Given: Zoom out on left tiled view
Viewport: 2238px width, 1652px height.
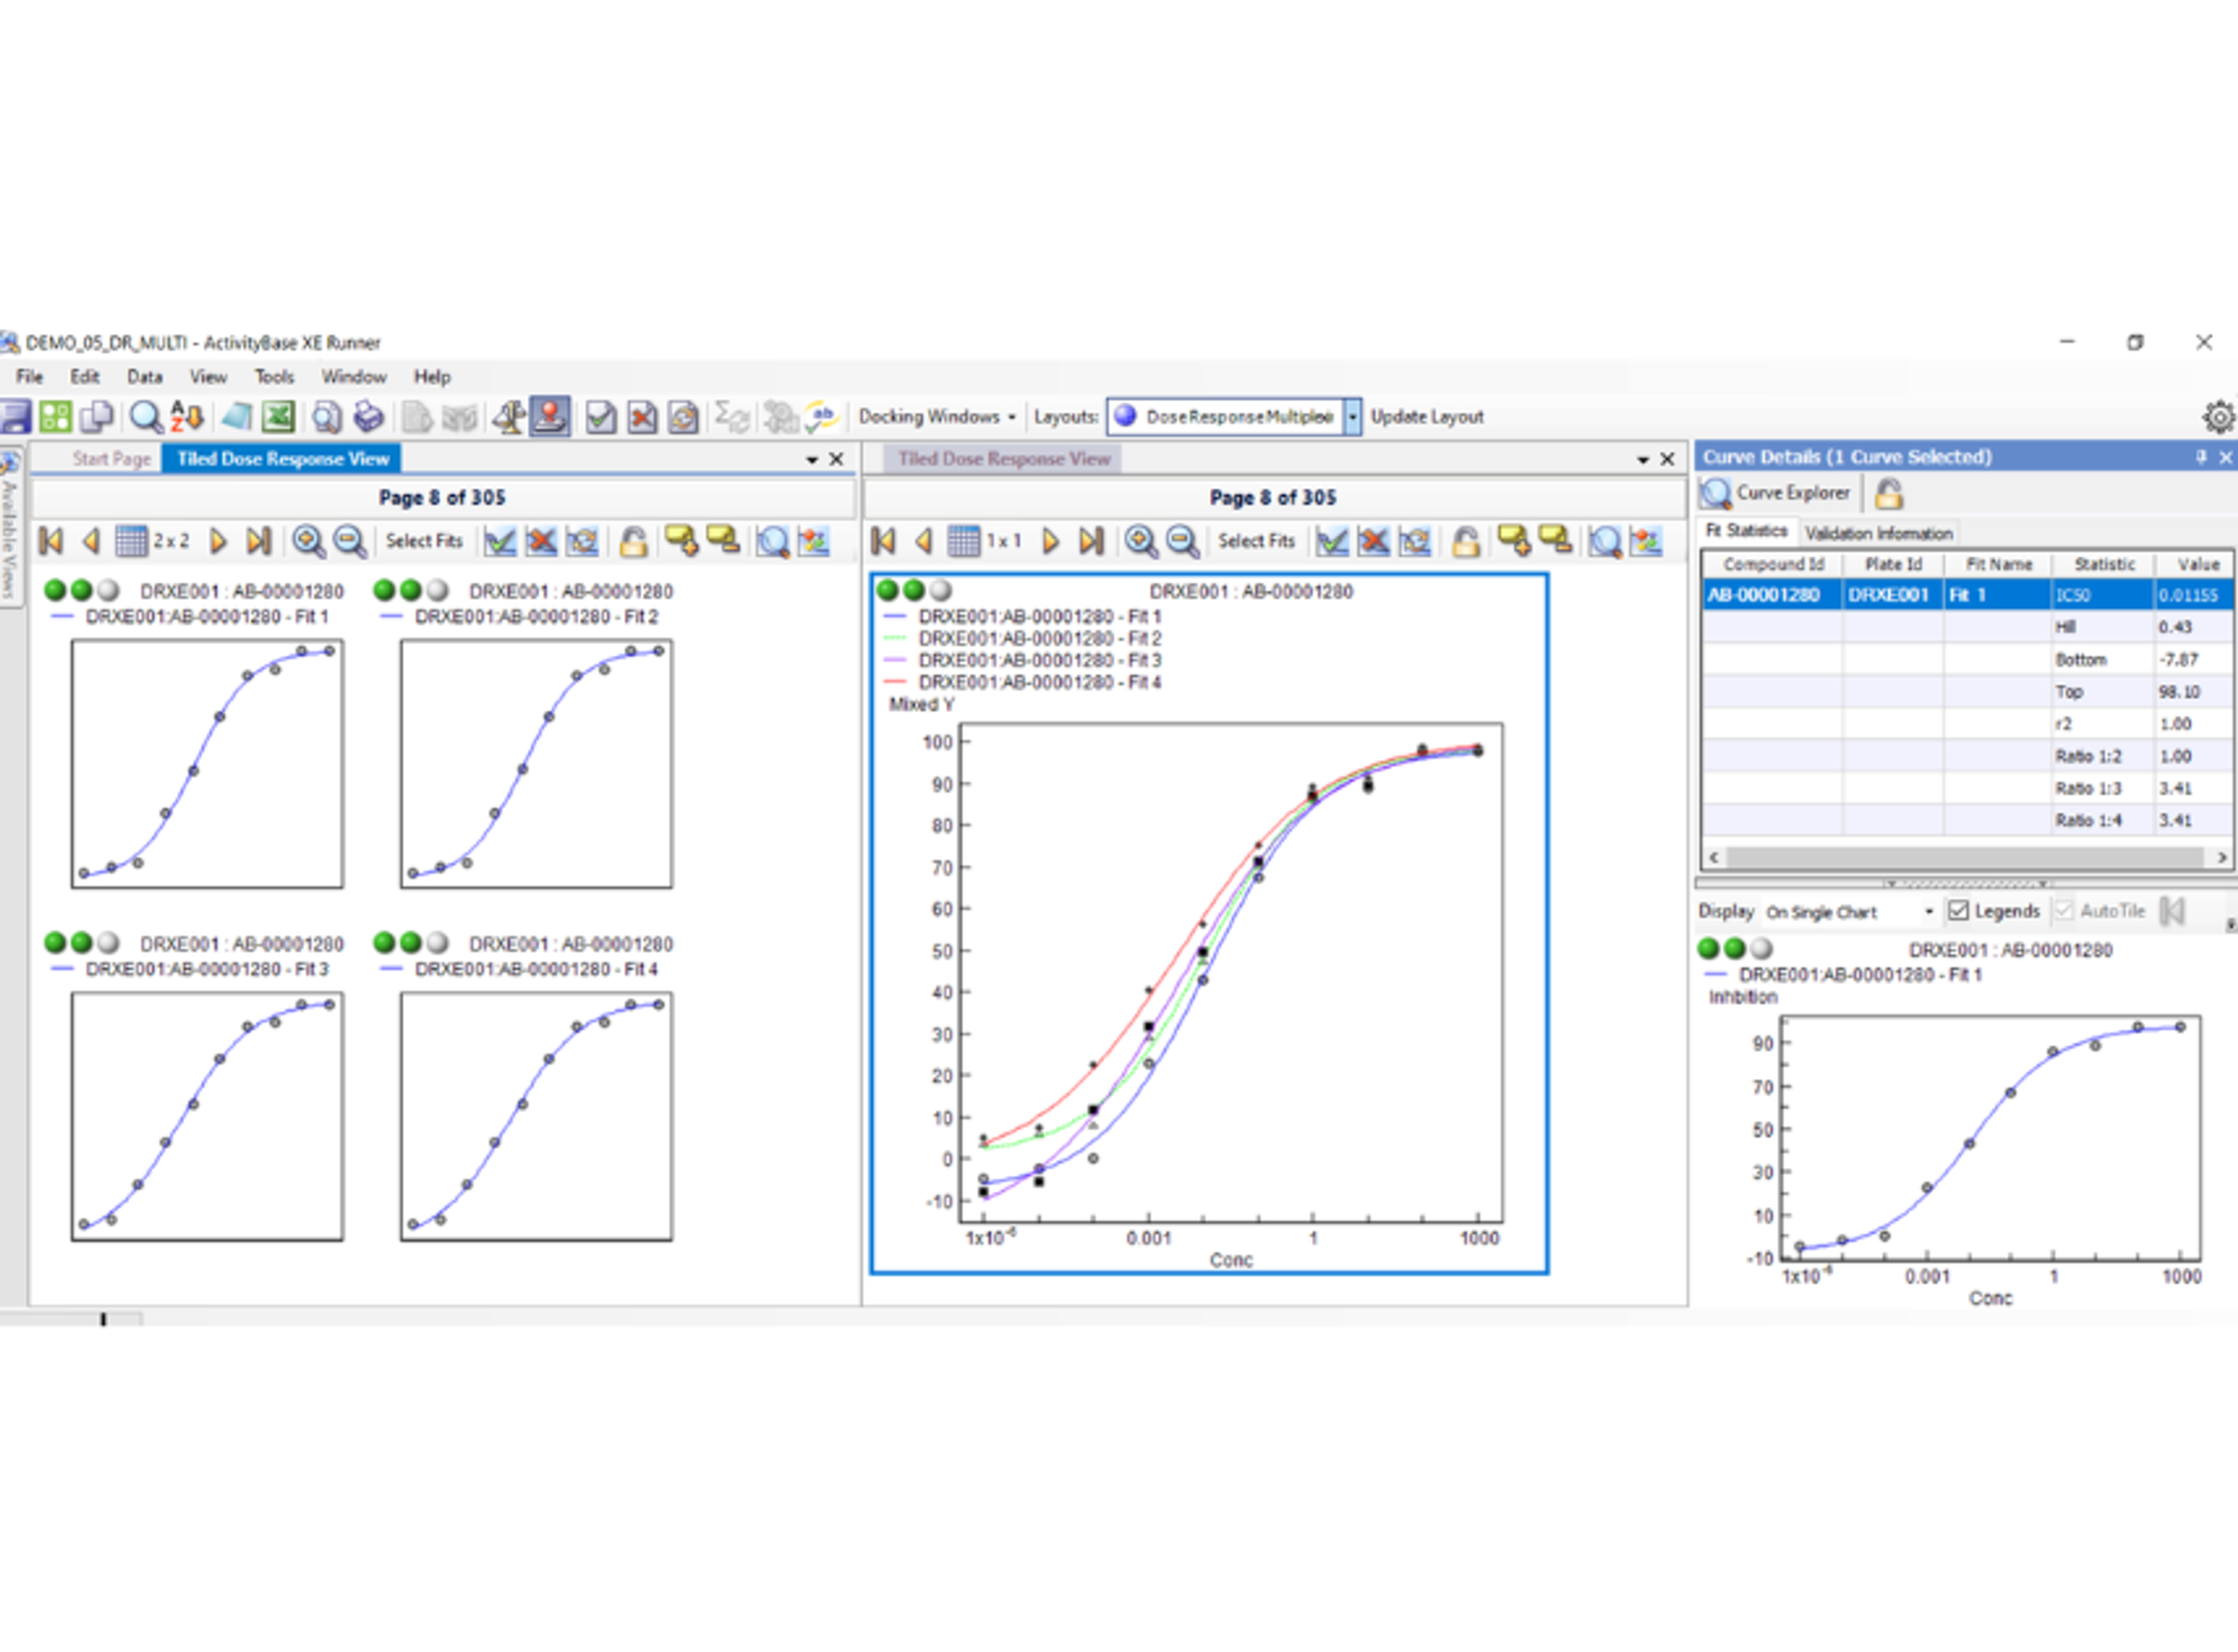Looking at the screenshot, I should click(x=349, y=541).
